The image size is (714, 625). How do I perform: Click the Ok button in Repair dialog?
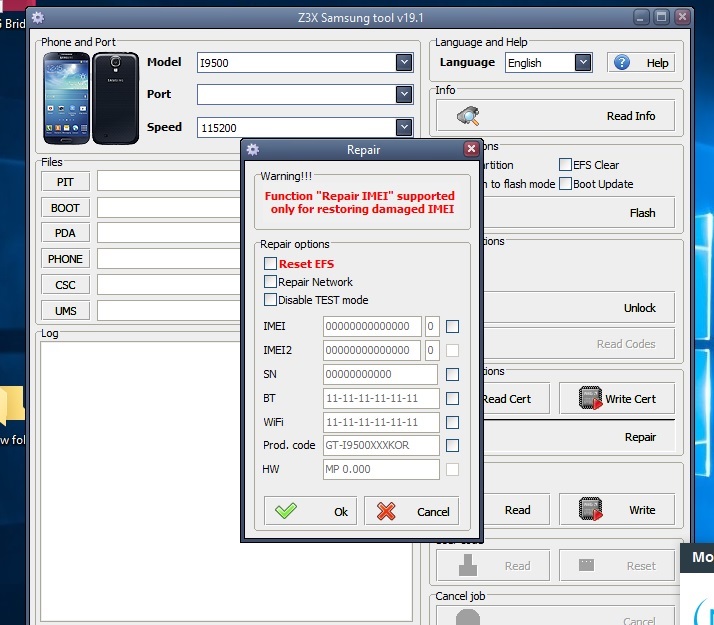[x=310, y=511]
